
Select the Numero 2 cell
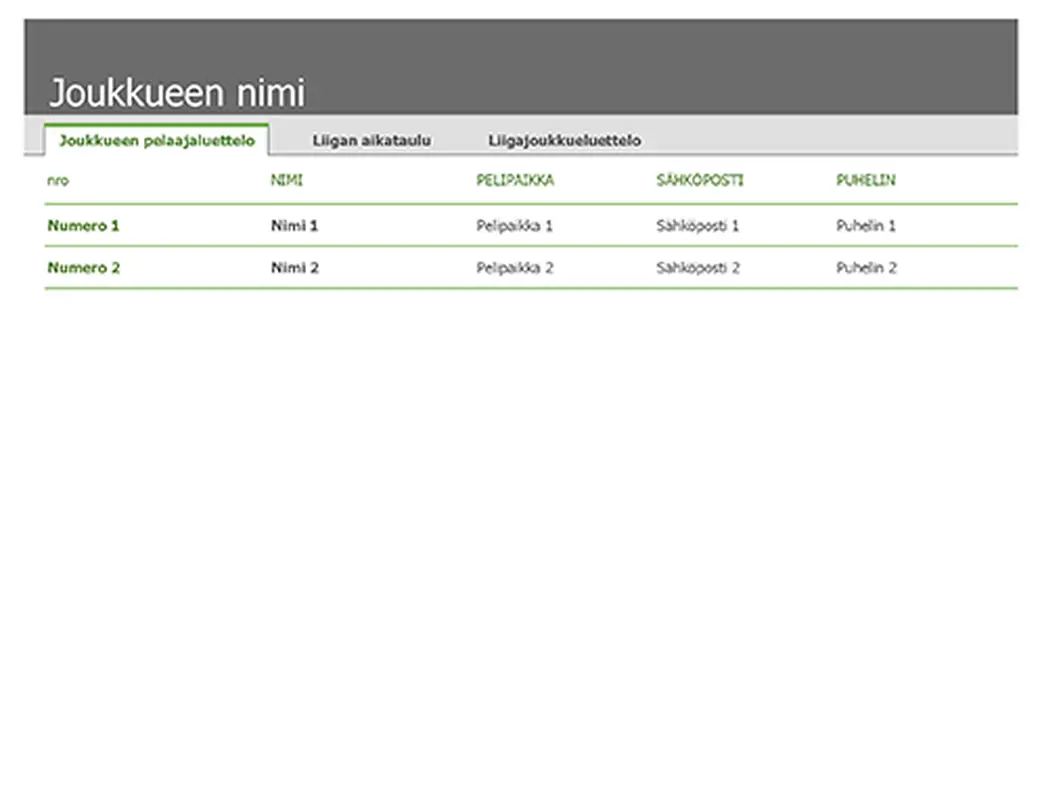pyautogui.click(x=84, y=268)
